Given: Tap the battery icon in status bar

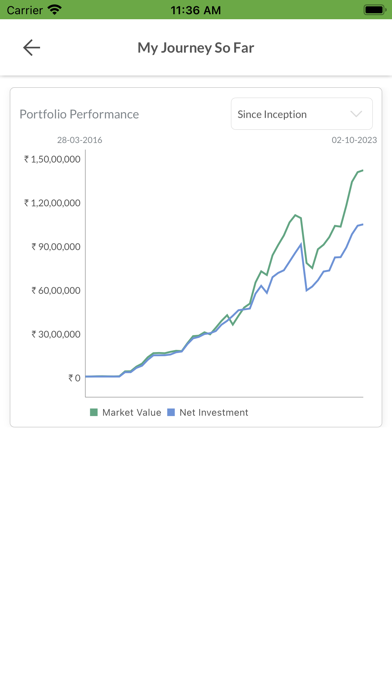Looking at the screenshot, I should 375,9.
